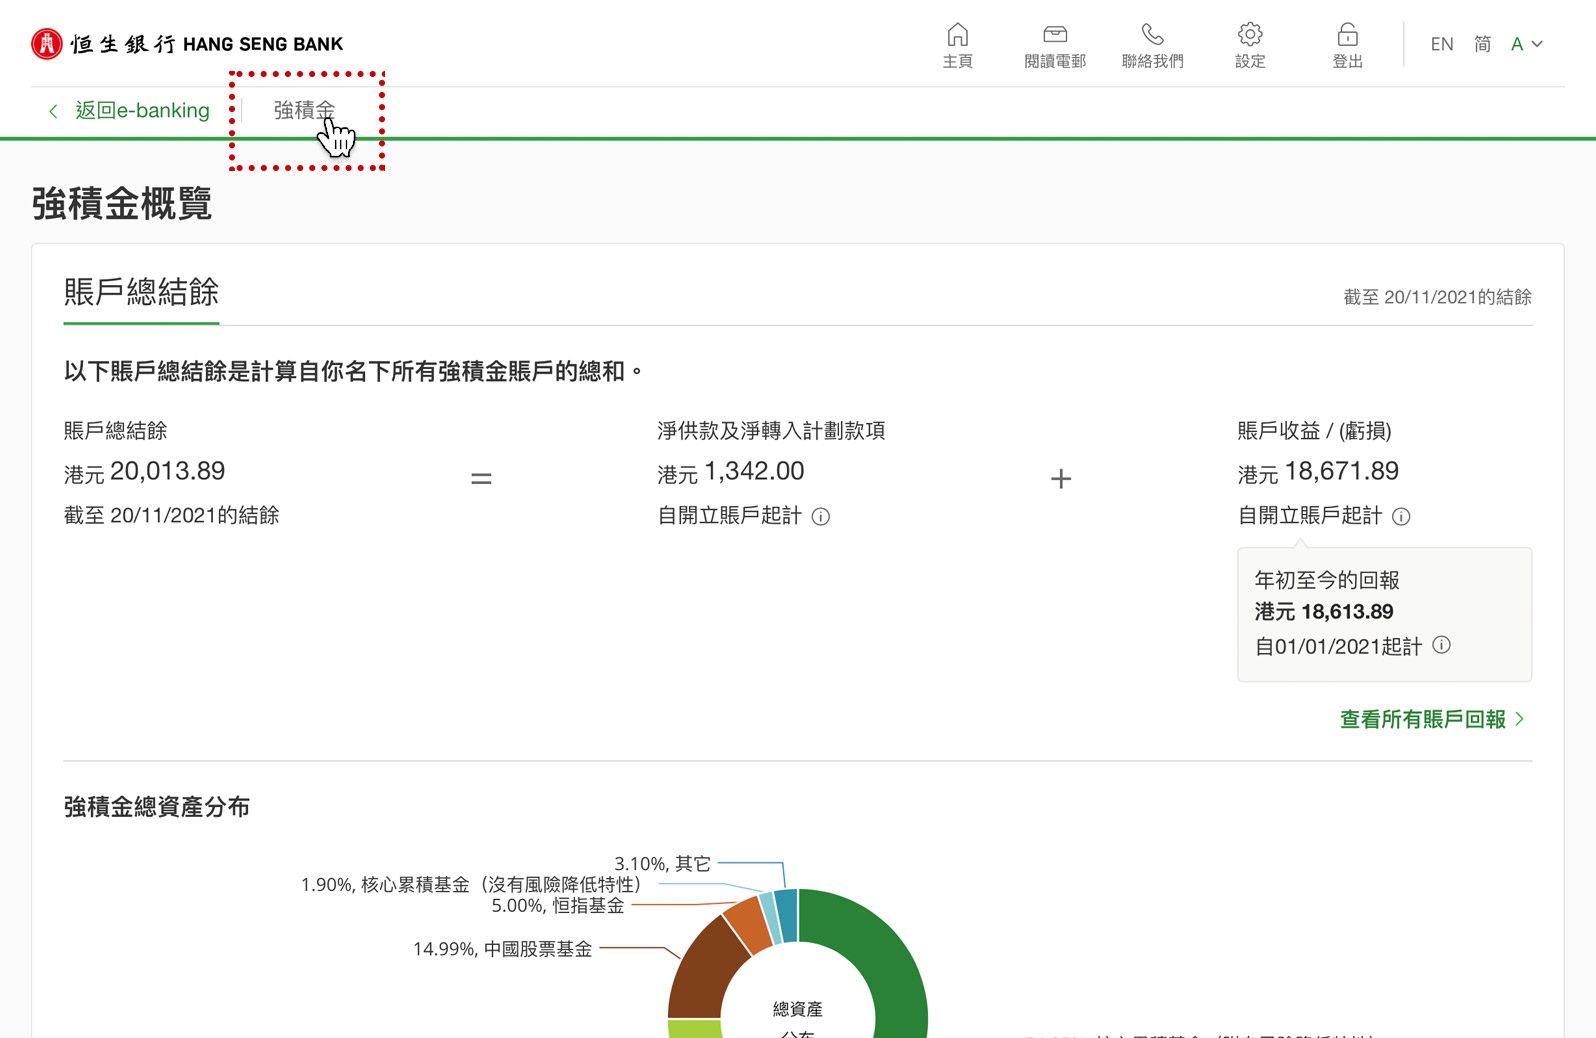
Task: Click info icon beside 賬戶收益 自開立賬戶起計
Action: (x=1401, y=517)
